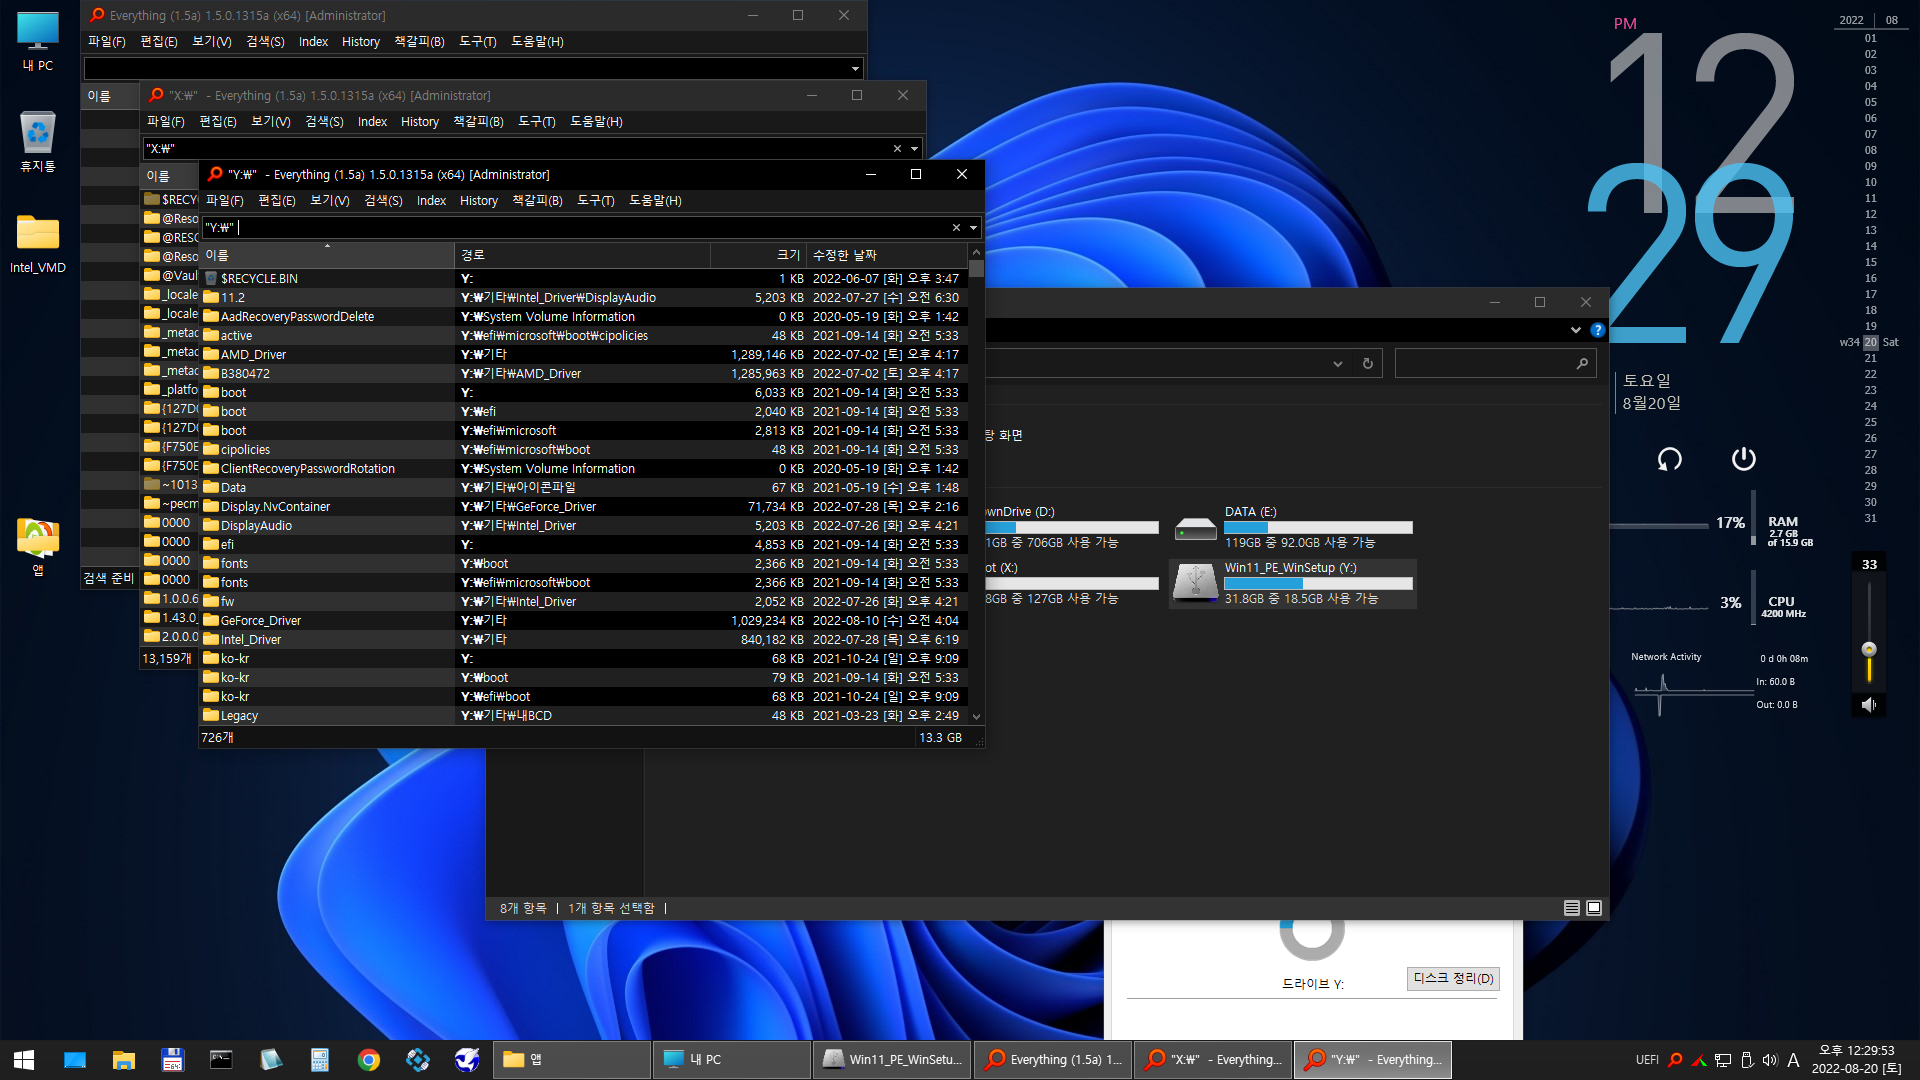
Task: Sort results by 수정한 날짜 column header
Action: tap(887, 255)
